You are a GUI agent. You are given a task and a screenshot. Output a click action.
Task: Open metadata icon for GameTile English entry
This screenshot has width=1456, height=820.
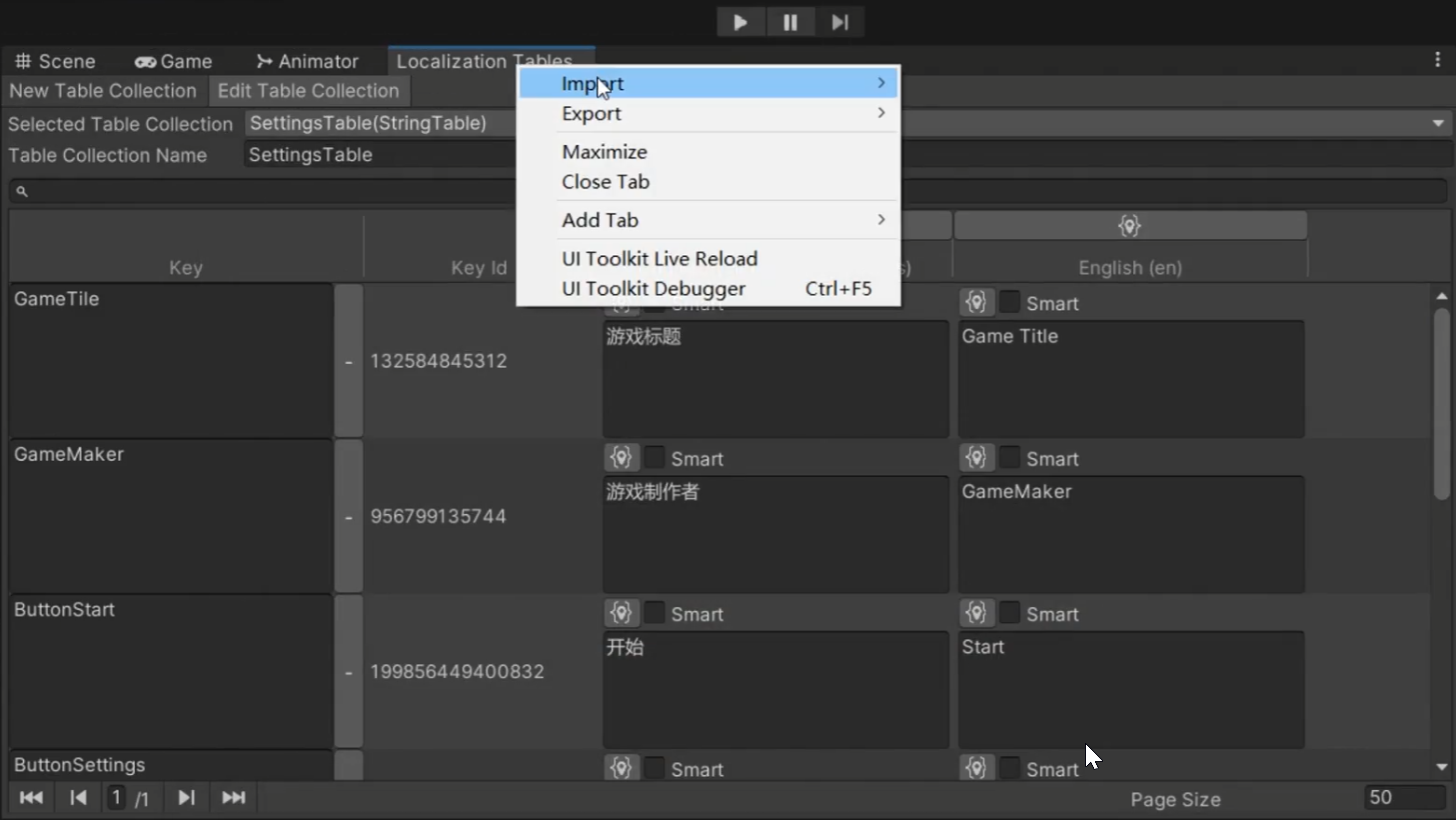click(x=976, y=302)
